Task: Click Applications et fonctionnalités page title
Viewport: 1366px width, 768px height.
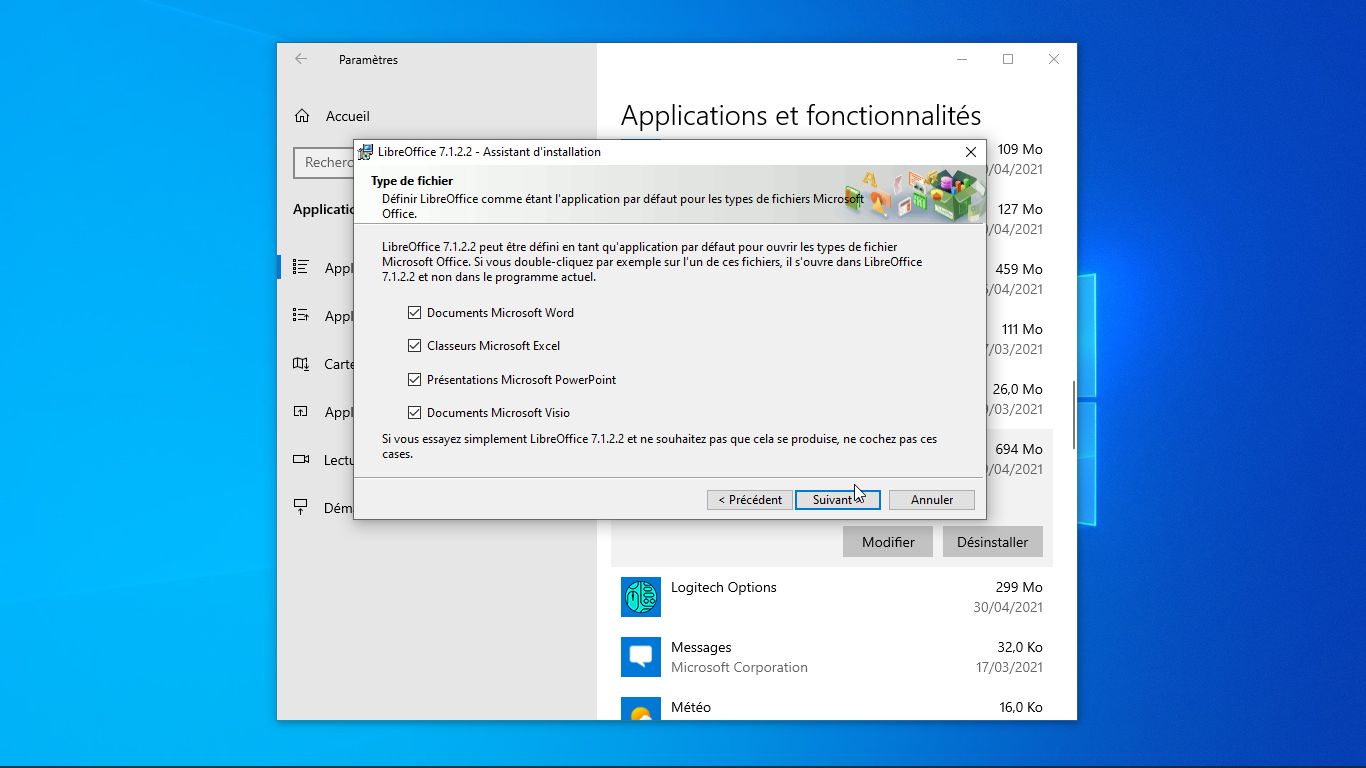Action: pyautogui.click(x=801, y=115)
